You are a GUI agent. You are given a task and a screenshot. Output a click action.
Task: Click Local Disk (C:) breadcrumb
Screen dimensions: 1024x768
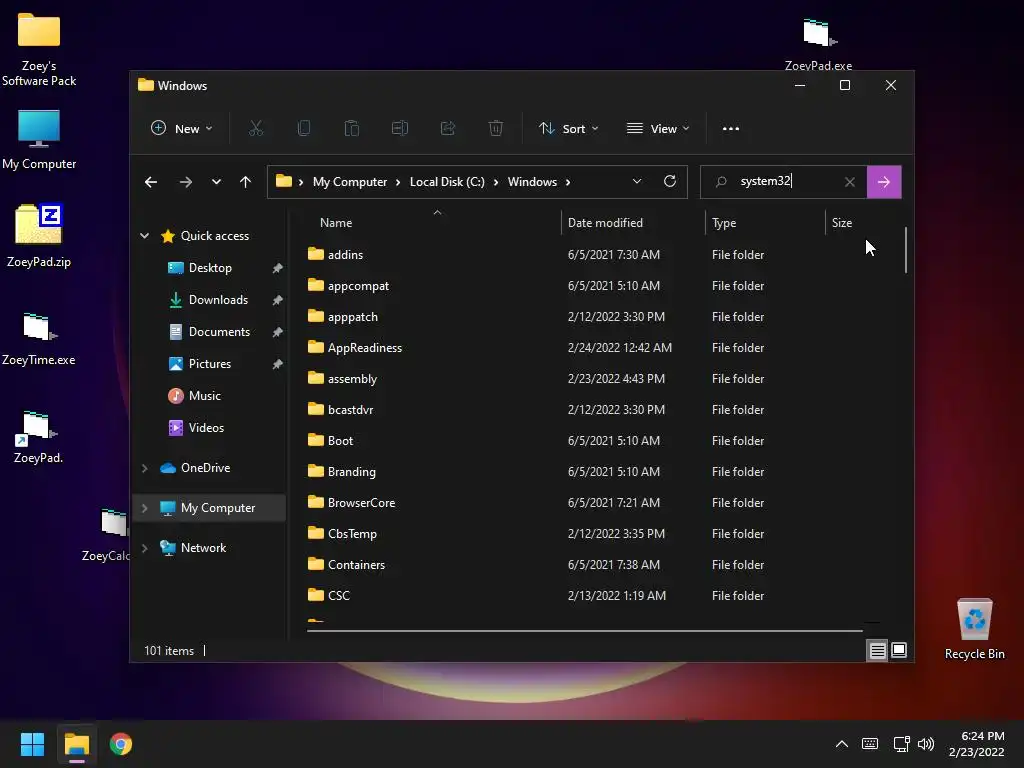[447, 182]
